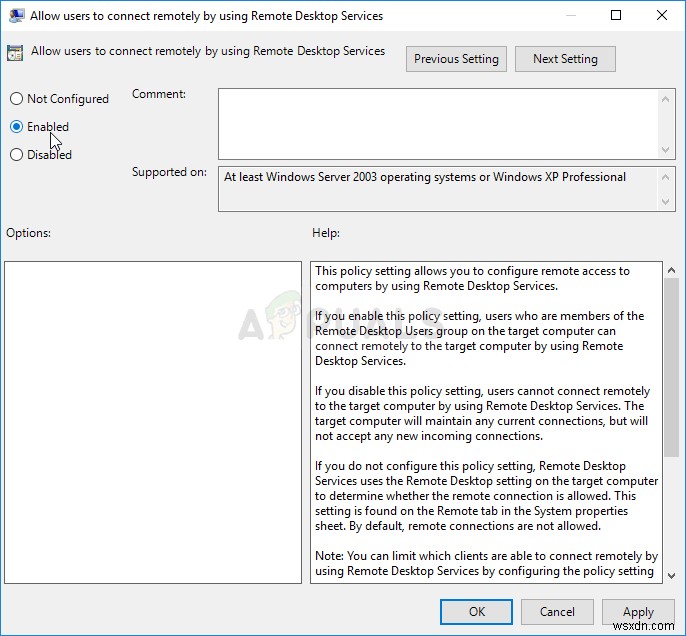Click 'If you disable this policy setting' paragraph
This screenshot has width=686, height=636.
tap(483, 413)
